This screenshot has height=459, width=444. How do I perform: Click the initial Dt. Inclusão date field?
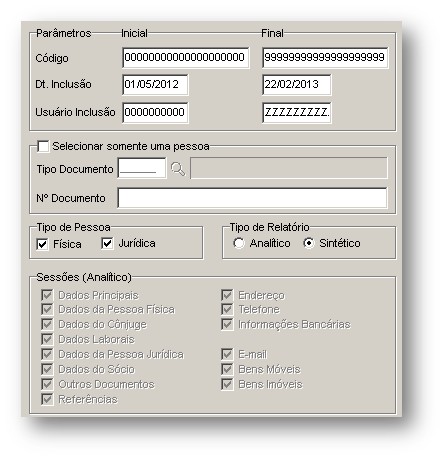pyautogui.click(x=155, y=84)
